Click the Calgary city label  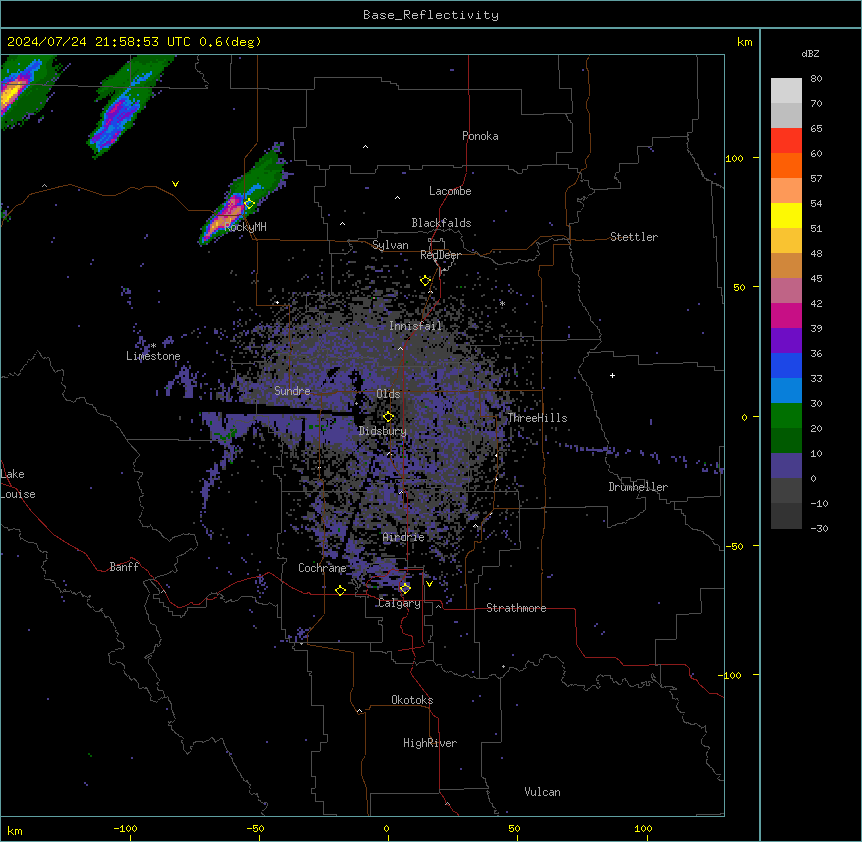coord(400,603)
